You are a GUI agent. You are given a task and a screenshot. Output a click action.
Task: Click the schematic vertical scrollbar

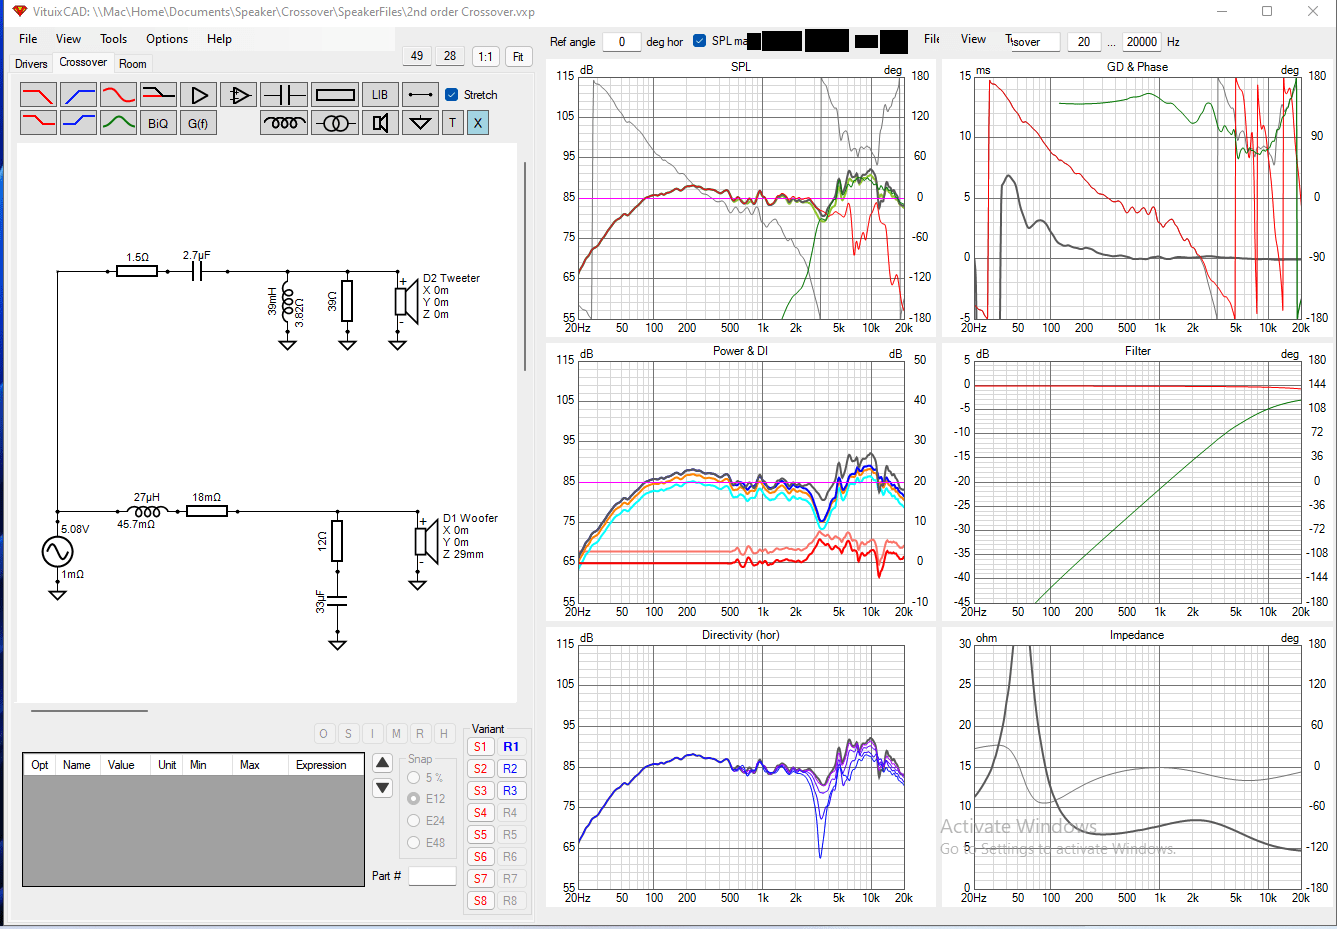tap(525, 266)
